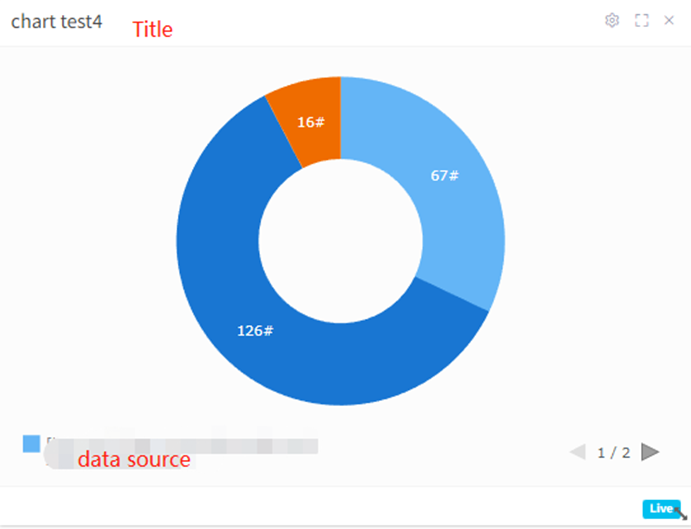Open the chart settings gear
This screenshot has height=529, width=691.
612,20
